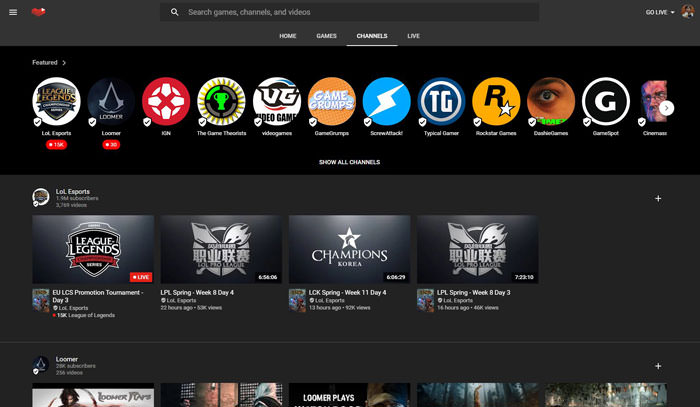
Task: Add LoL Esports channel with plus button
Action: coord(658,198)
